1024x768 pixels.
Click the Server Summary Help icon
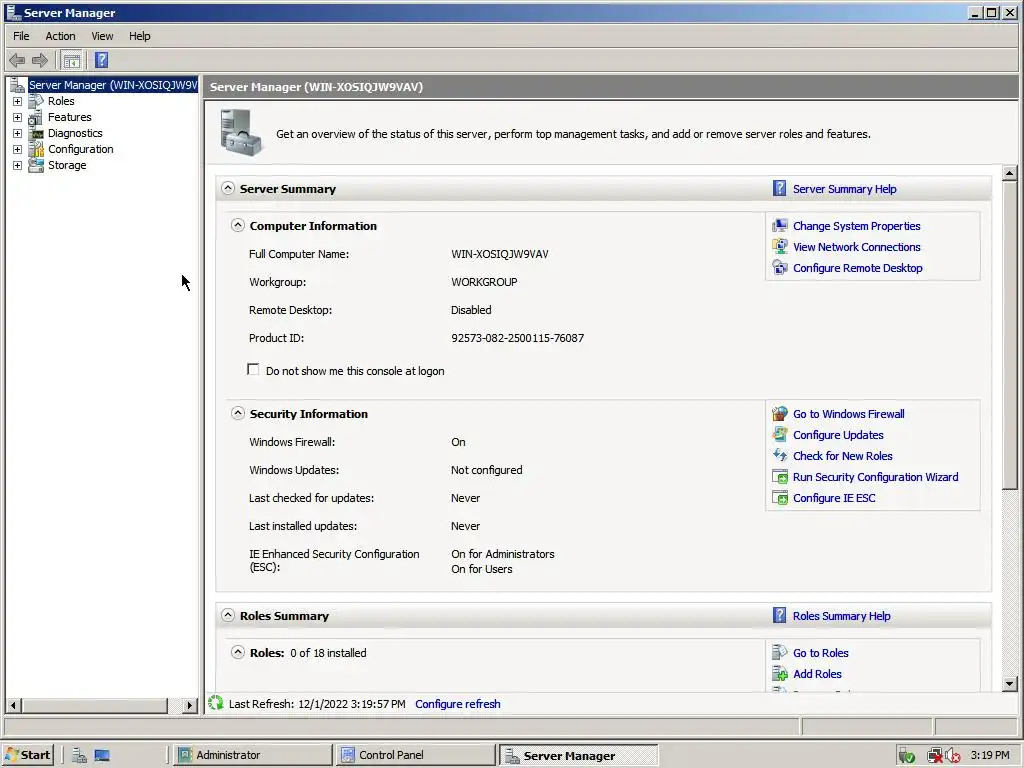click(779, 189)
